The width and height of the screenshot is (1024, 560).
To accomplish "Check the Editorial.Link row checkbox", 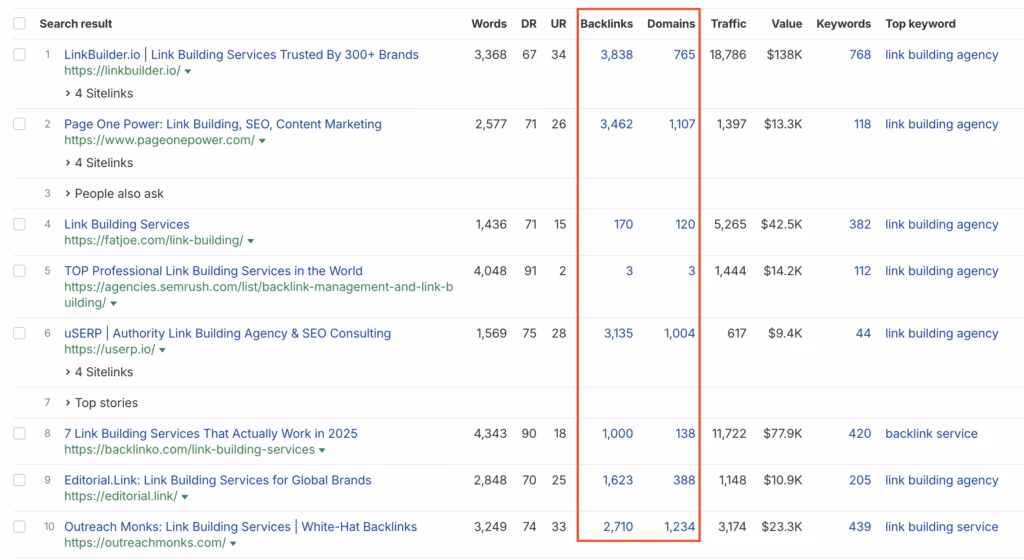I will (x=20, y=480).
